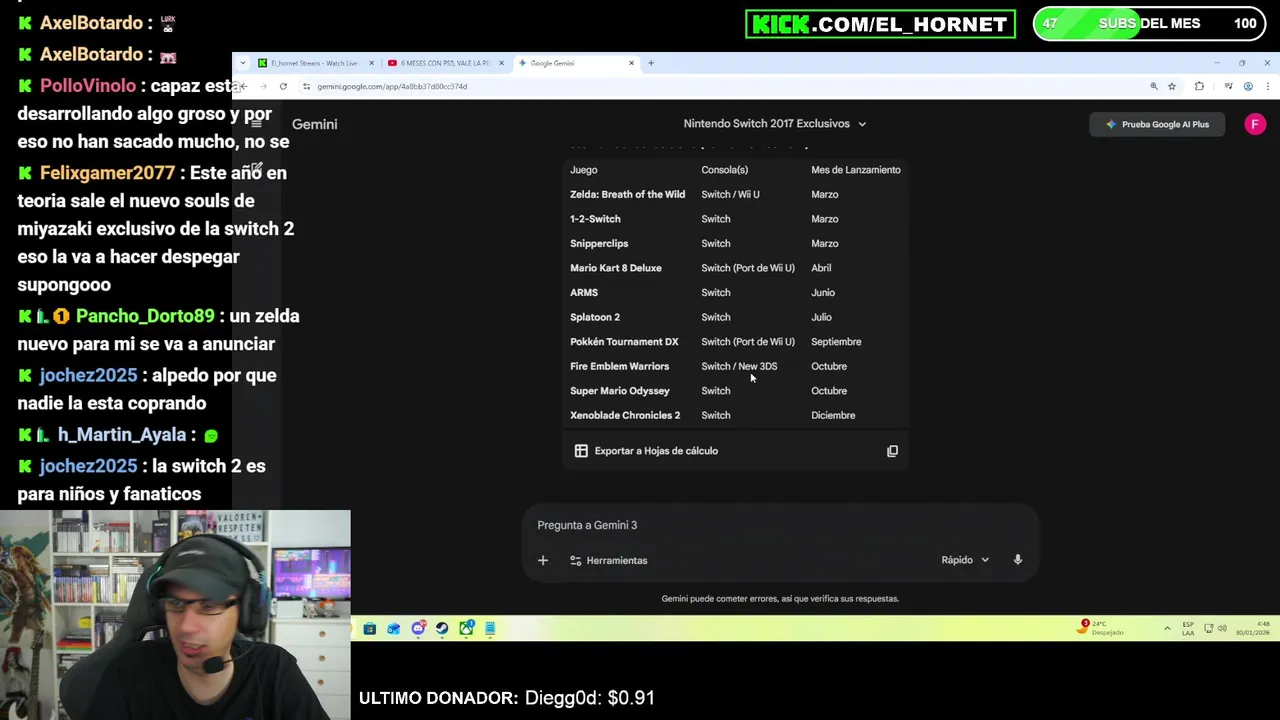Select the Pokkén Tournament DX cell

point(624,341)
